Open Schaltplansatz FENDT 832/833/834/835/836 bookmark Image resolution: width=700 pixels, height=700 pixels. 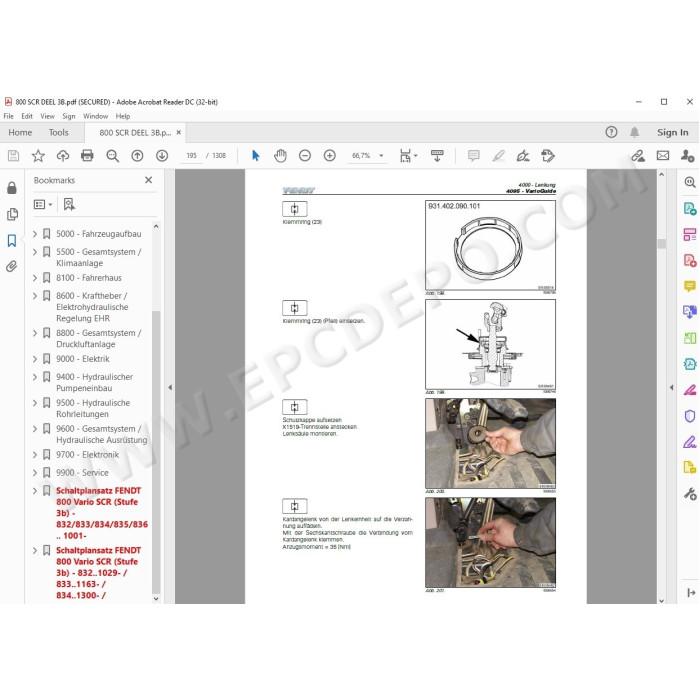point(102,513)
